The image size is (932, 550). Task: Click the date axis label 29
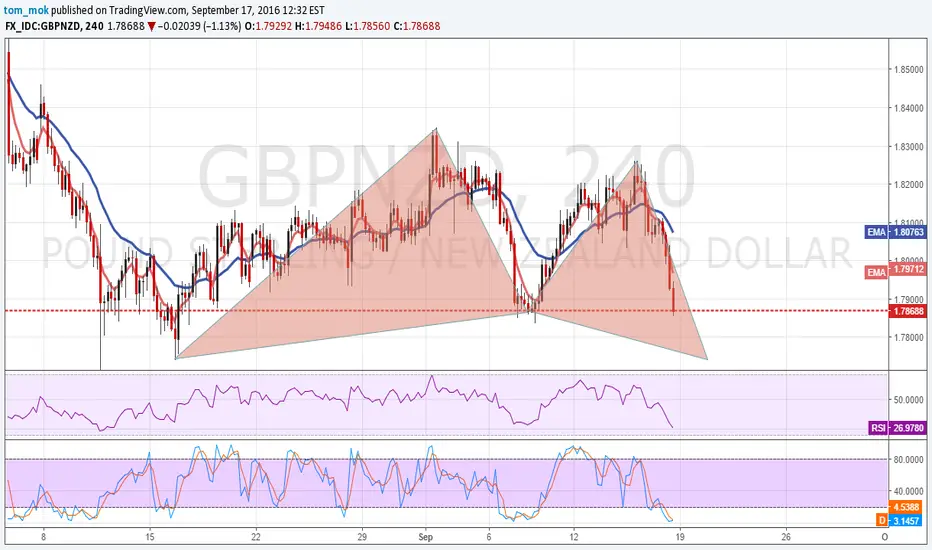(363, 537)
